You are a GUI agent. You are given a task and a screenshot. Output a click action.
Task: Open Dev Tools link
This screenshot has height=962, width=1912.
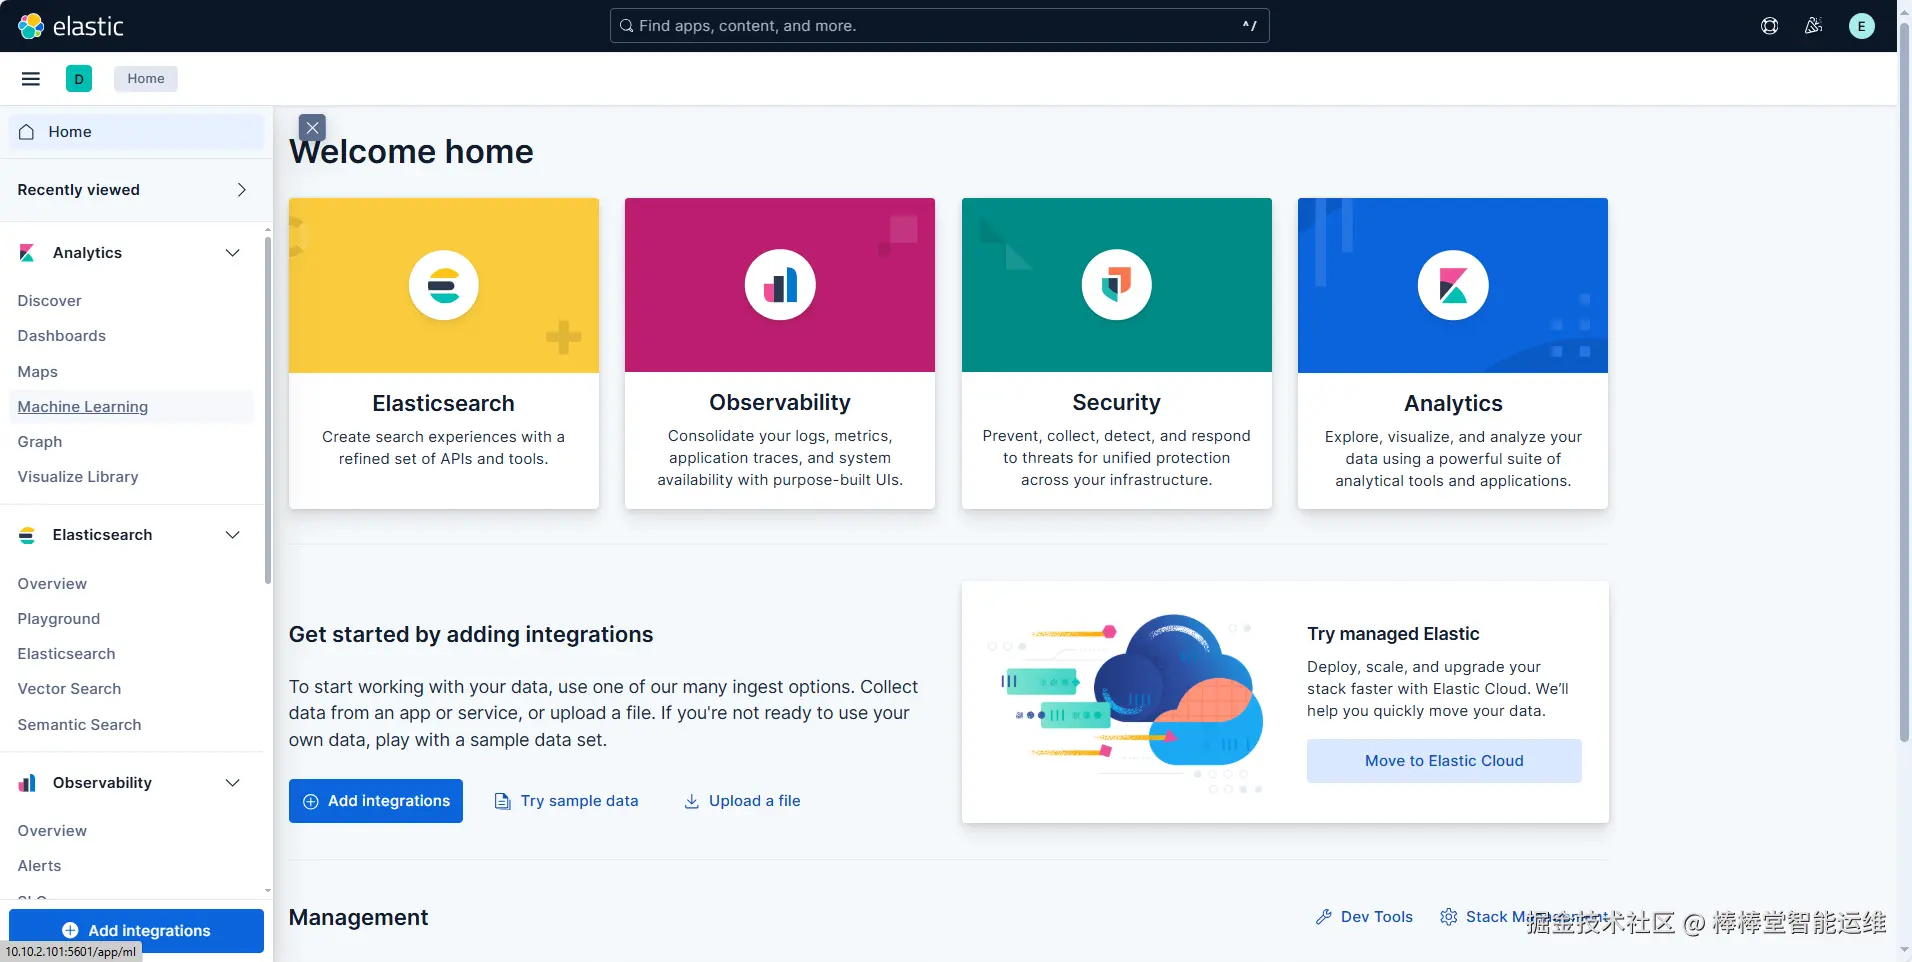pos(1364,917)
